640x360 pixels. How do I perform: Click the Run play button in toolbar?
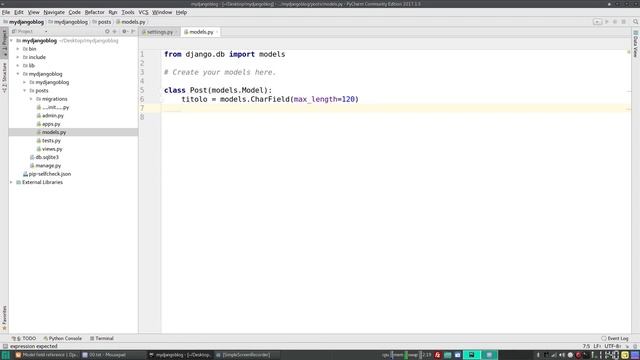(x=607, y=22)
